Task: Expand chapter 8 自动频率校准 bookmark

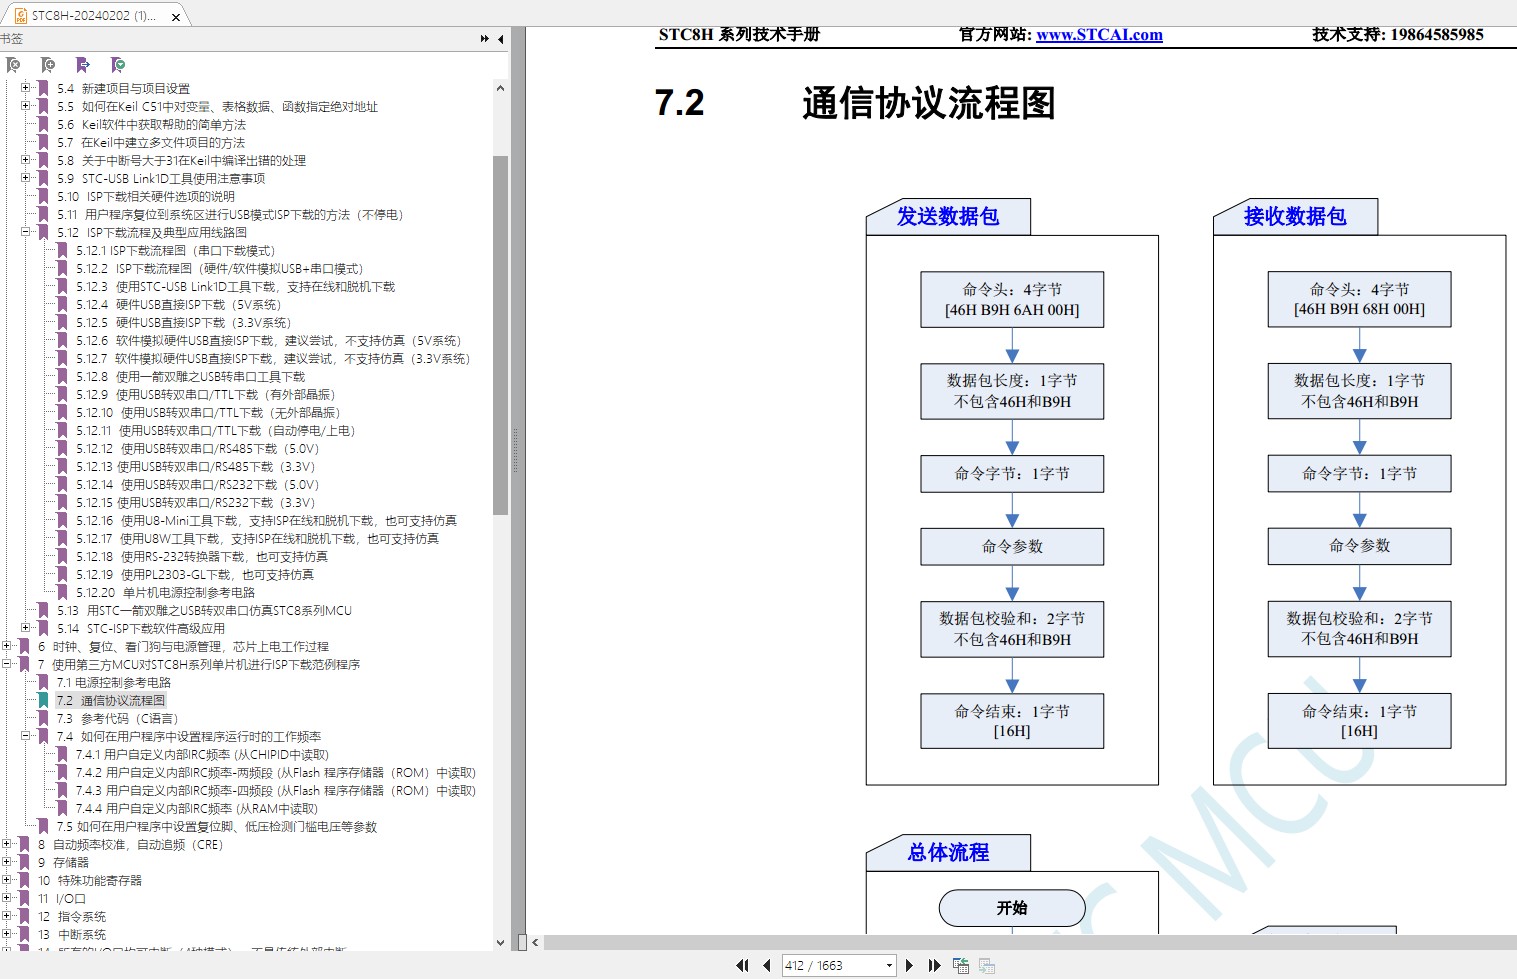Action: [7, 844]
